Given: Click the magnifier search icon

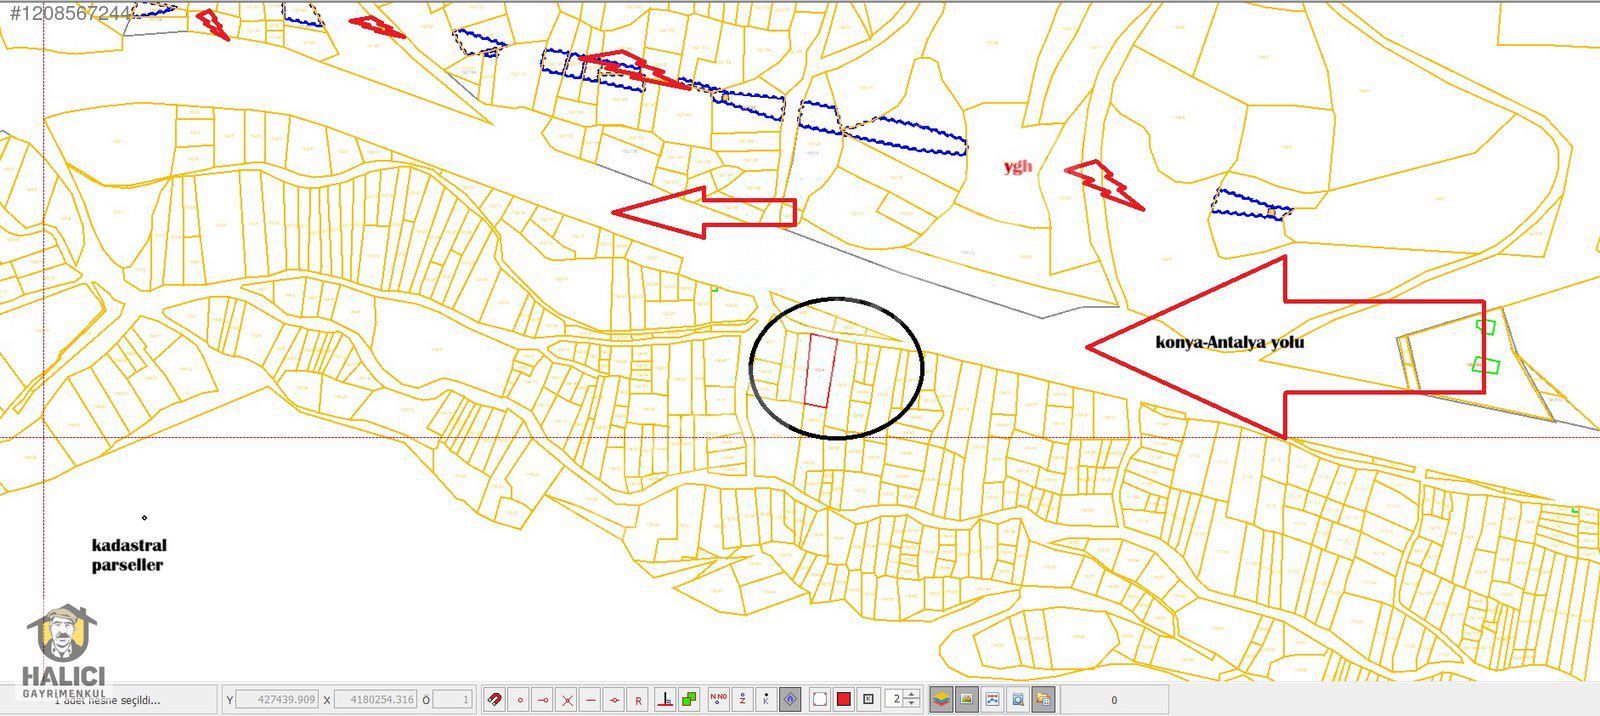Looking at the screenshot, I should [1017, 700].
